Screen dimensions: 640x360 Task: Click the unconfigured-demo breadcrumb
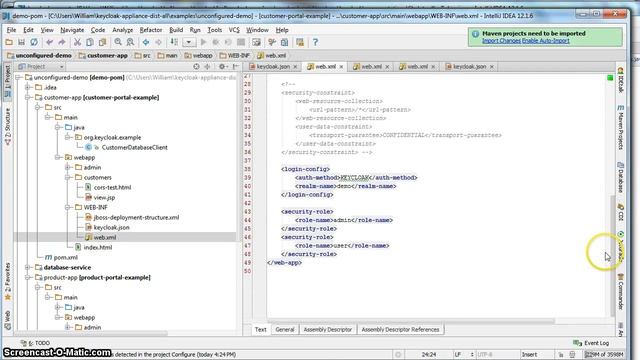39,56
